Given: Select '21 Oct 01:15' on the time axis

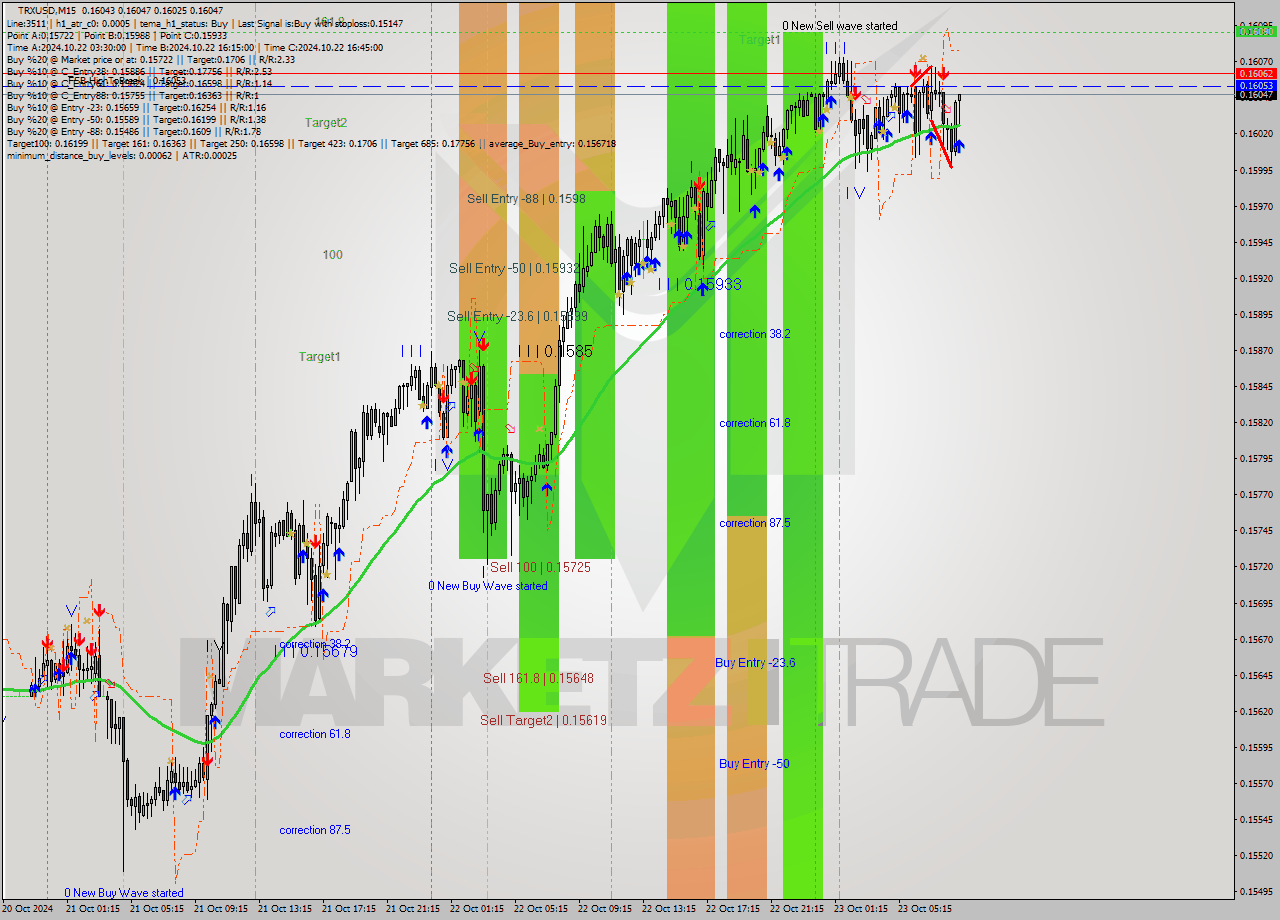Looking at the screenshot, I should point(93,909).
